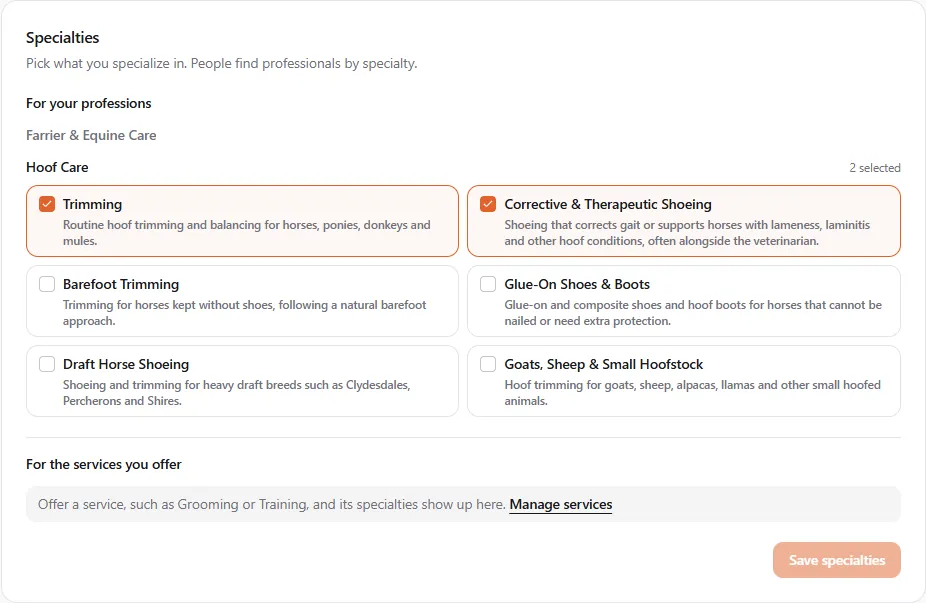Click the Trimming card title
Viewport: 926px width, 603px height.
point(92,204)
